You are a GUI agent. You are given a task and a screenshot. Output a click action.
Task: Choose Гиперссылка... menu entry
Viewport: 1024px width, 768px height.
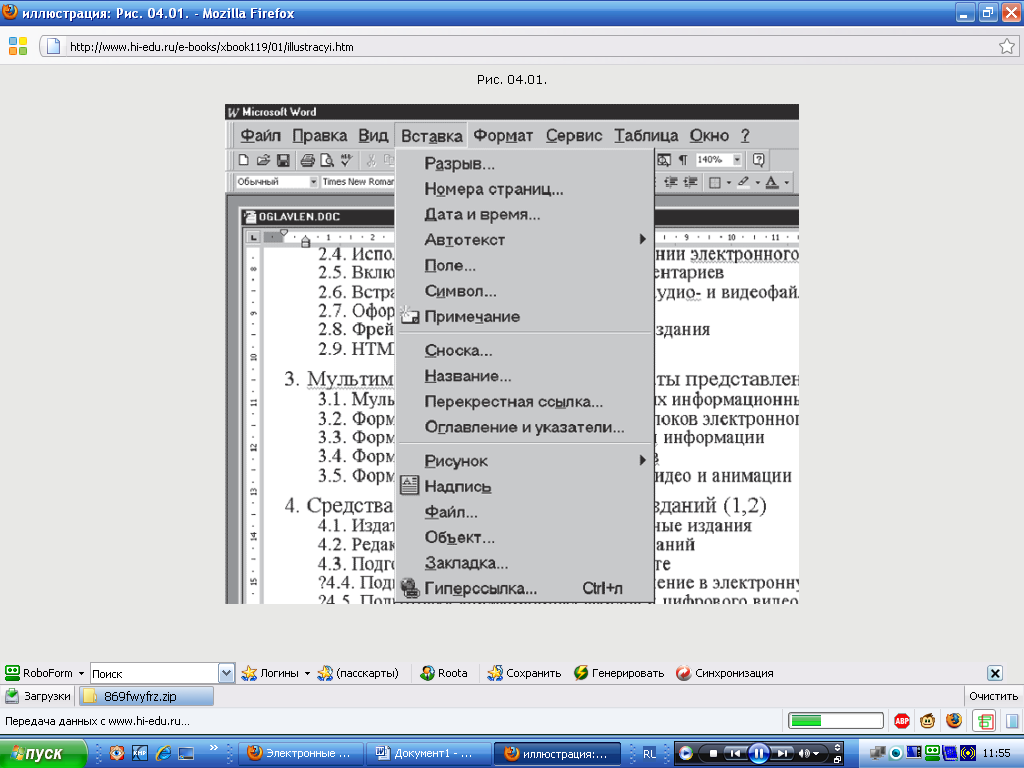pyautogui.click(x=525, y=588)
